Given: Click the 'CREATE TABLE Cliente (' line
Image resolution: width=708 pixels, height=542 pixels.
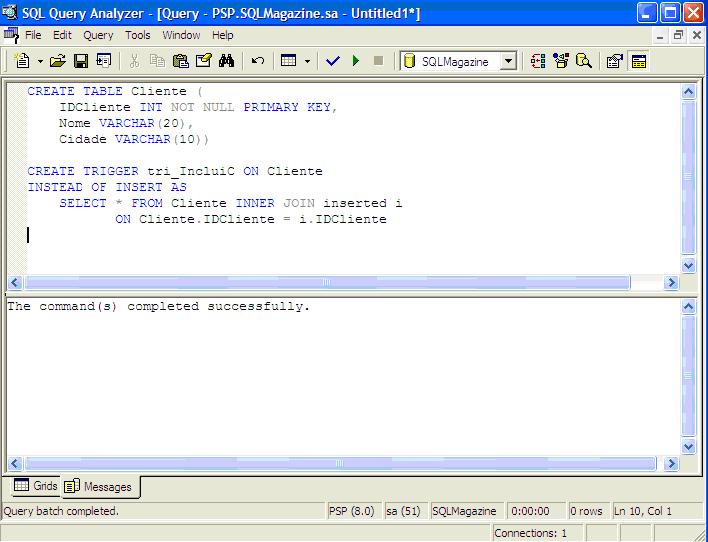Looking at the screenshot, I should point(115,91).
